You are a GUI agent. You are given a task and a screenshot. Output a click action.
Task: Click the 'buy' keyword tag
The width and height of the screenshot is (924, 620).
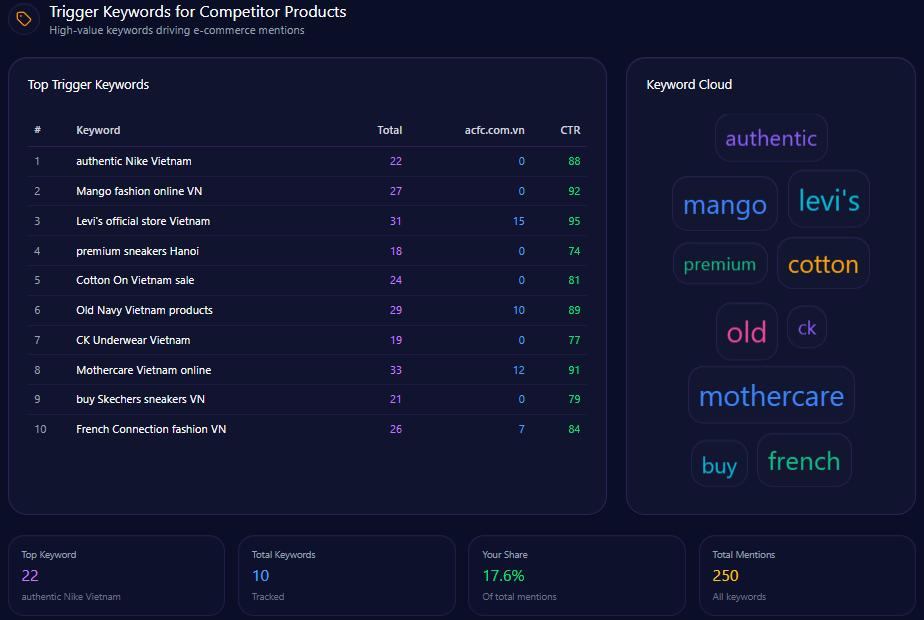[719, 465]
